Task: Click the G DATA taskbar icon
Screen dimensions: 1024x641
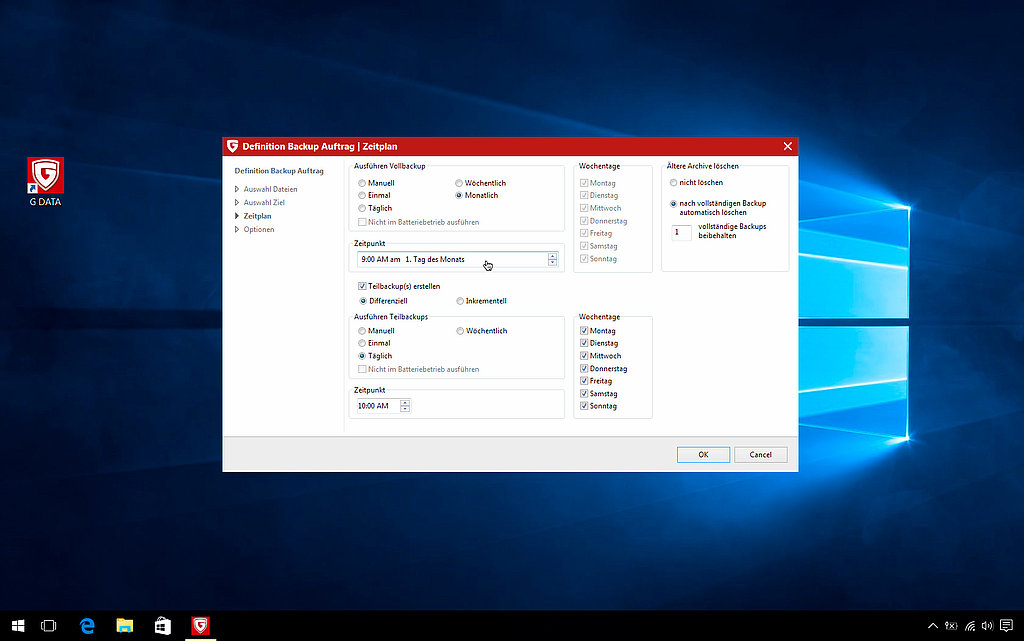Action: tap(200, 625)
